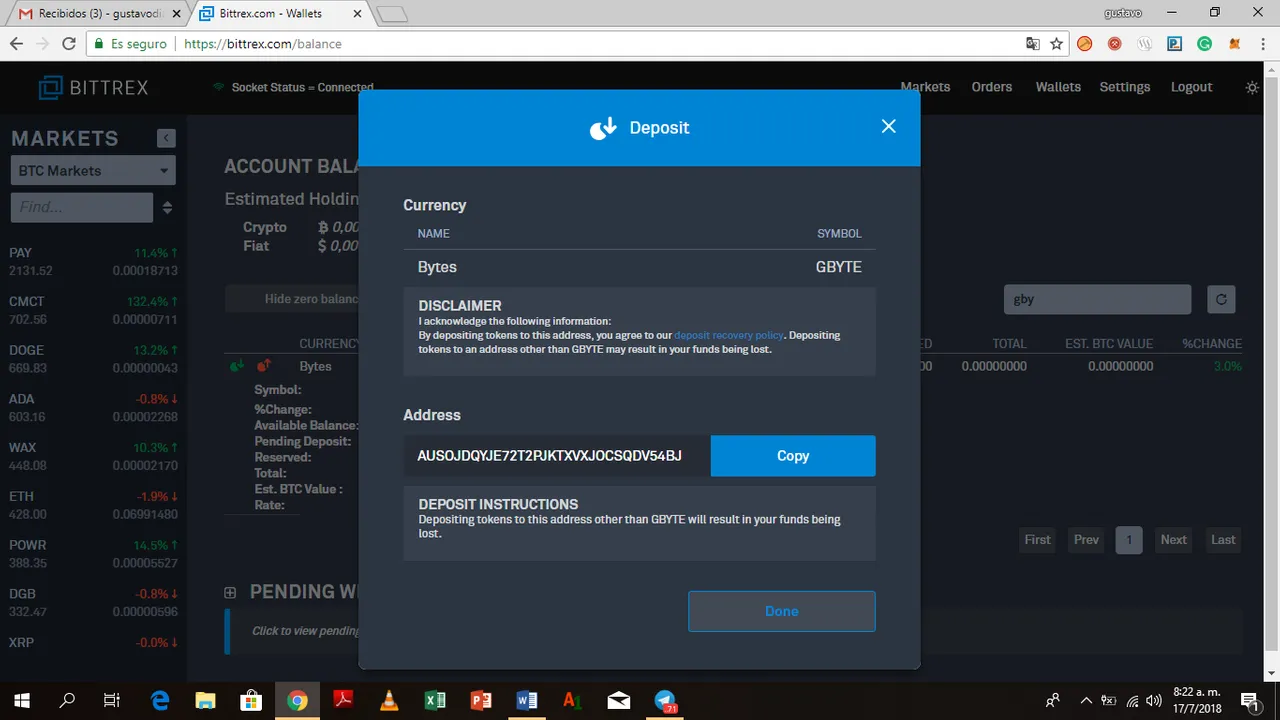Select the CMCT market row

93,310
